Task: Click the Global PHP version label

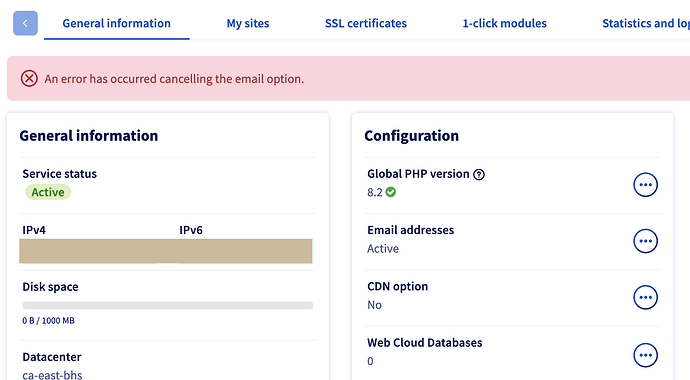Action: [x=418, y=174]
